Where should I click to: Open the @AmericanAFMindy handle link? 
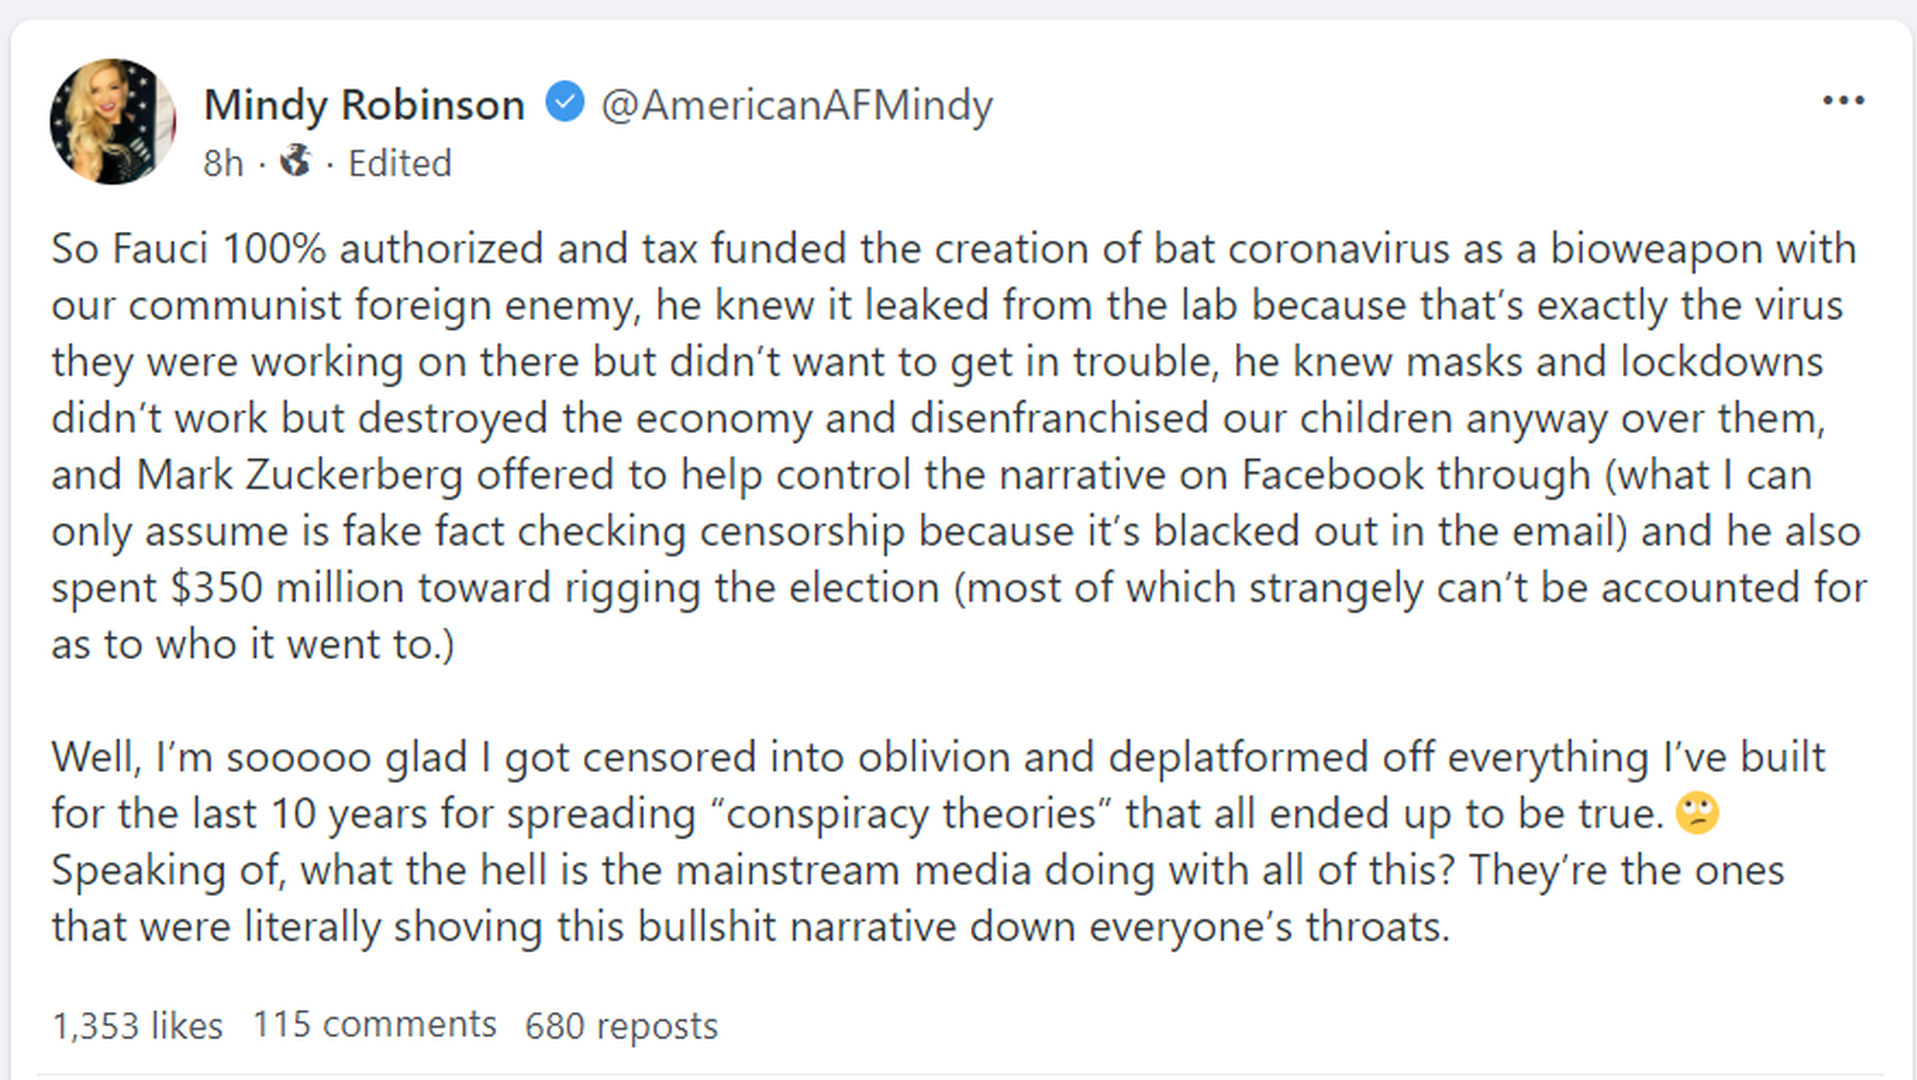tap(796, 104)
